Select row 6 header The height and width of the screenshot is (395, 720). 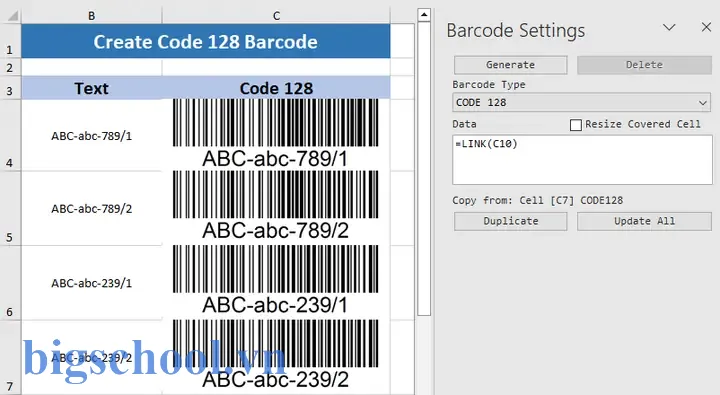coord(10,283)
